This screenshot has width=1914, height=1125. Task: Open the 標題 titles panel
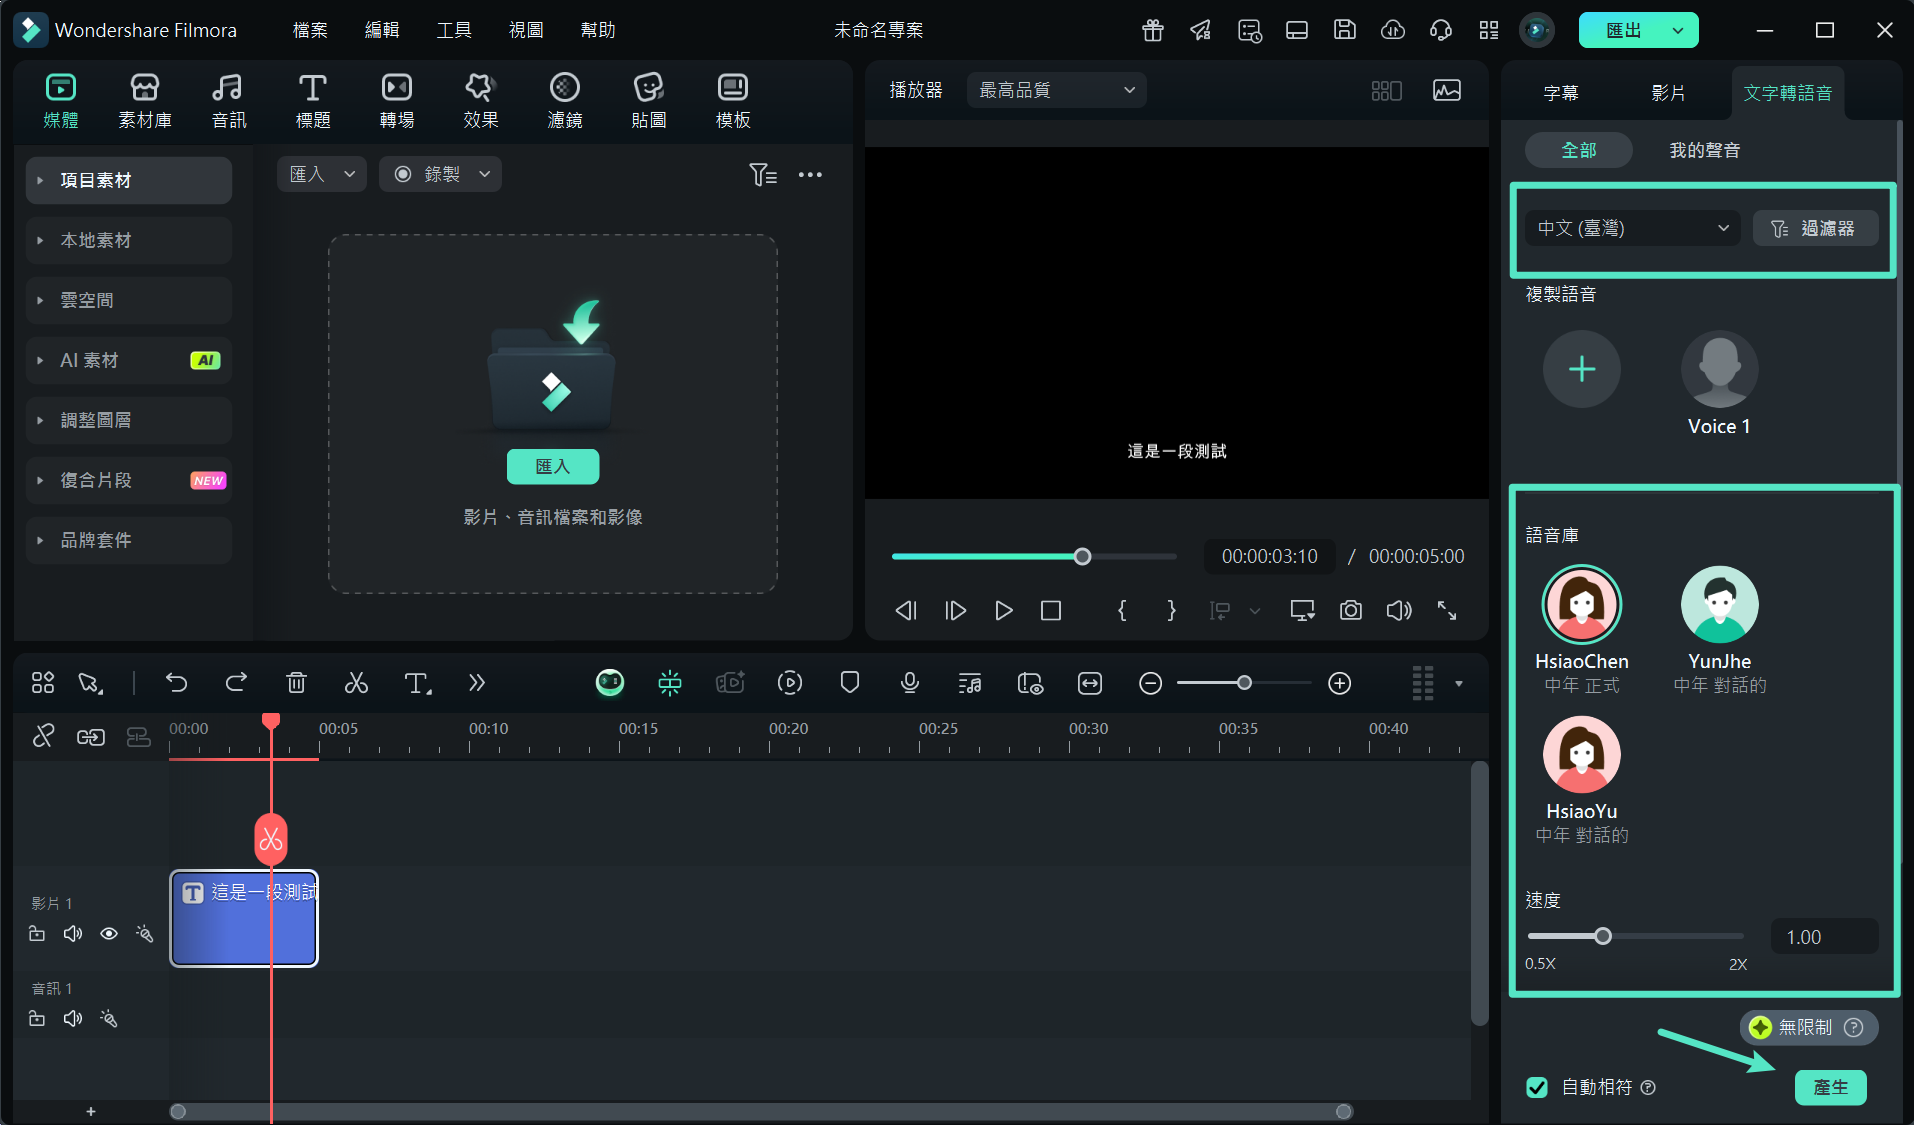[313, 101]
